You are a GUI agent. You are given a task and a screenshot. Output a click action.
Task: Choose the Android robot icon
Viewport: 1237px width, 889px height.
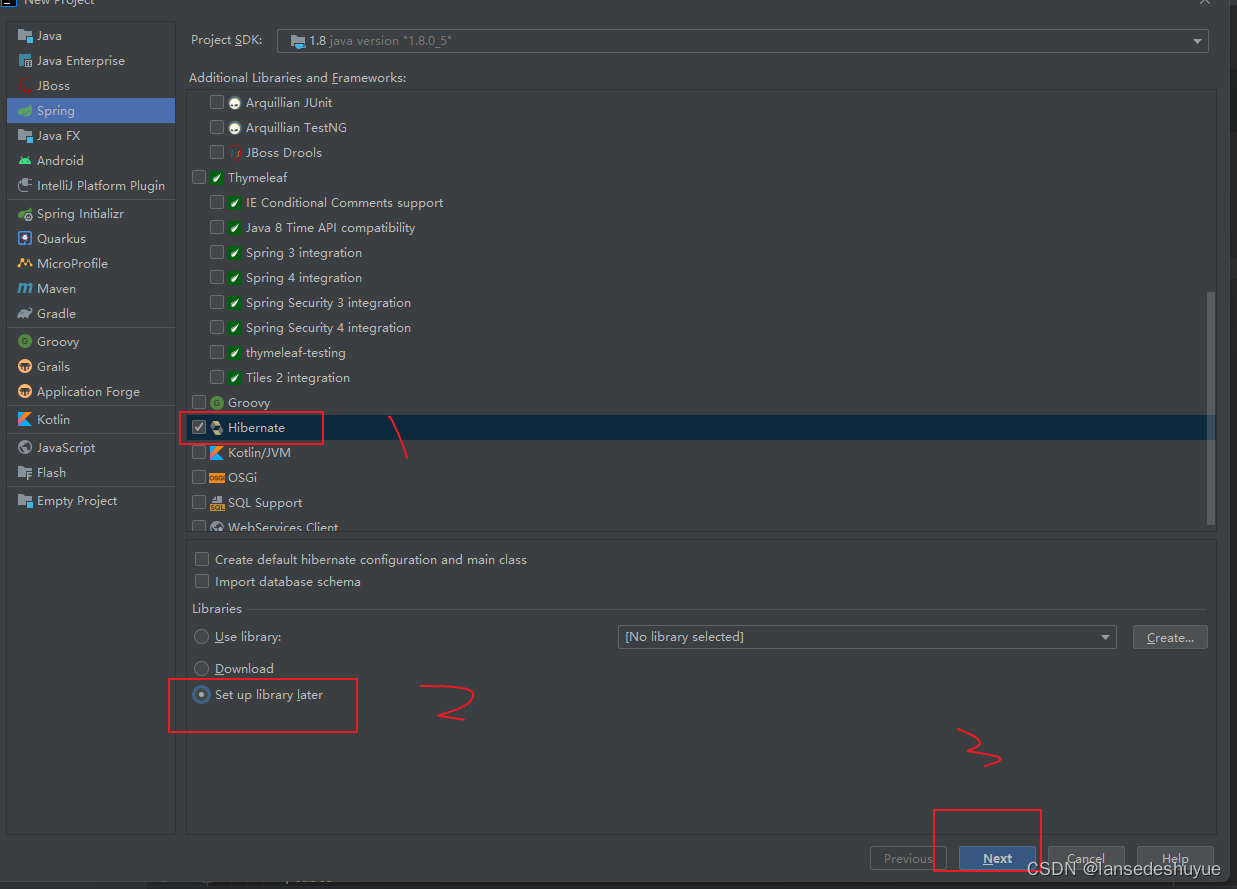[x=25, y=161]
